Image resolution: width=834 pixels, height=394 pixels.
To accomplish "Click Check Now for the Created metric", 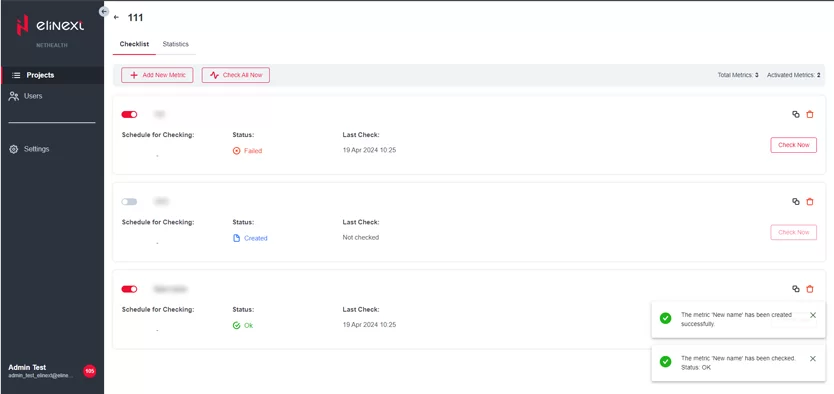I will pos(794,232).
